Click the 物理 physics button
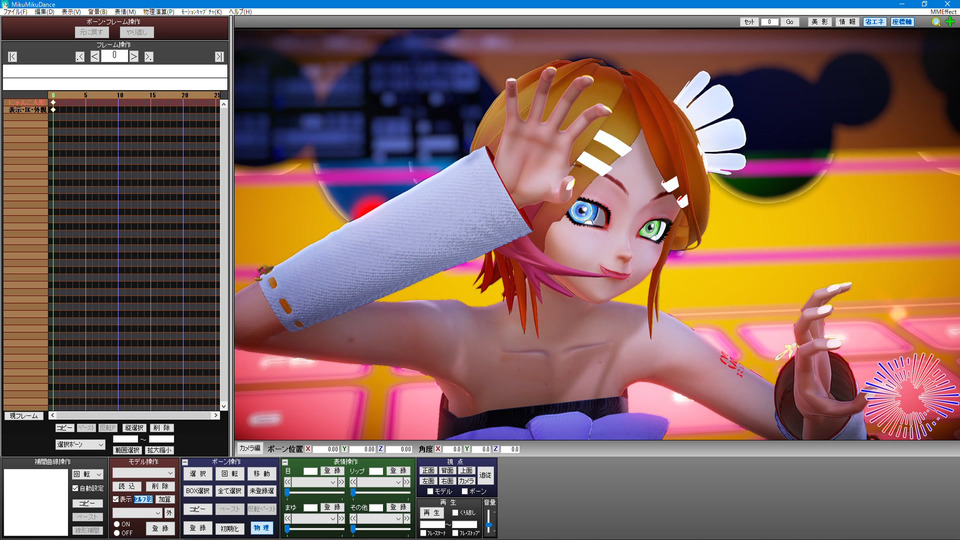 (x=260, y=527)
